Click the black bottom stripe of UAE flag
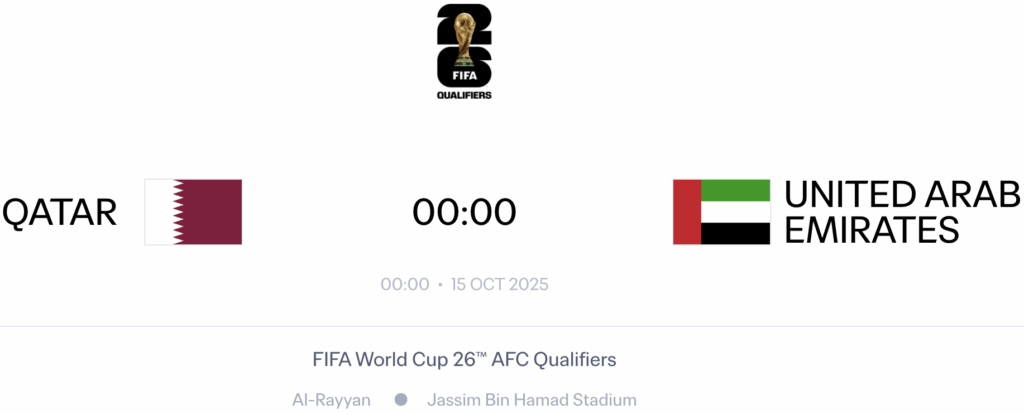 735,234
